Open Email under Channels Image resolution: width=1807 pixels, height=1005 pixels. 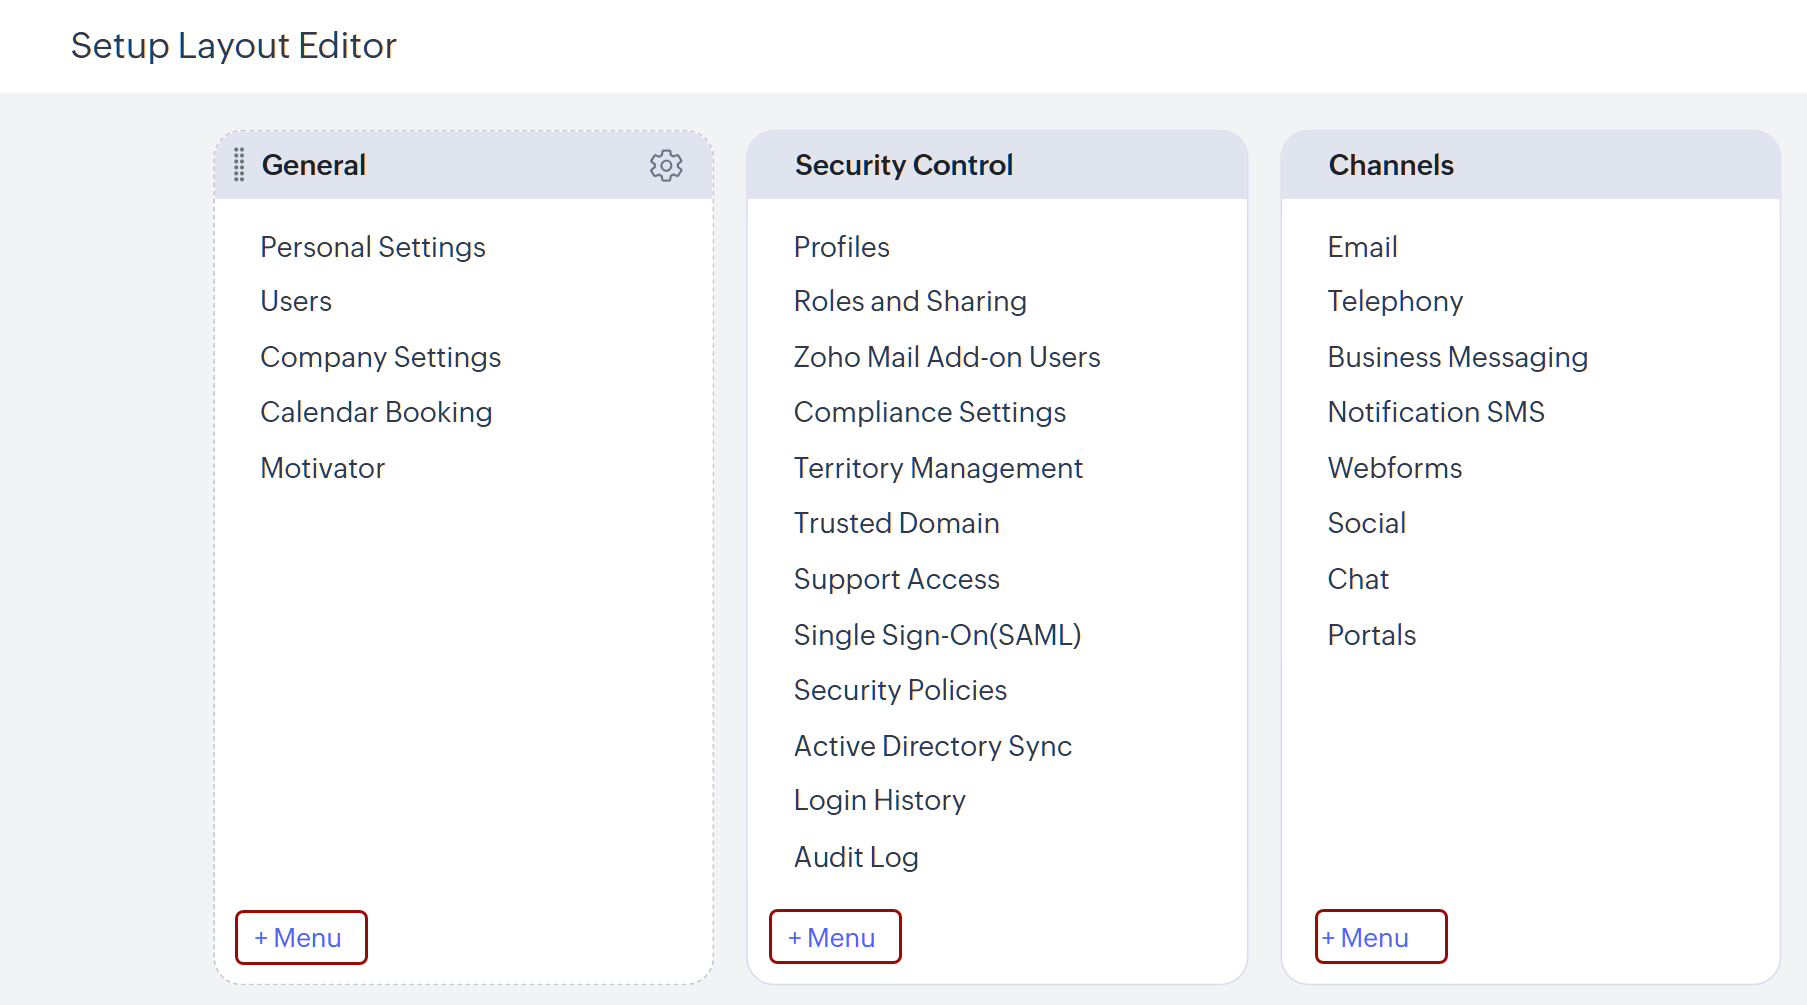(1362, 247)
